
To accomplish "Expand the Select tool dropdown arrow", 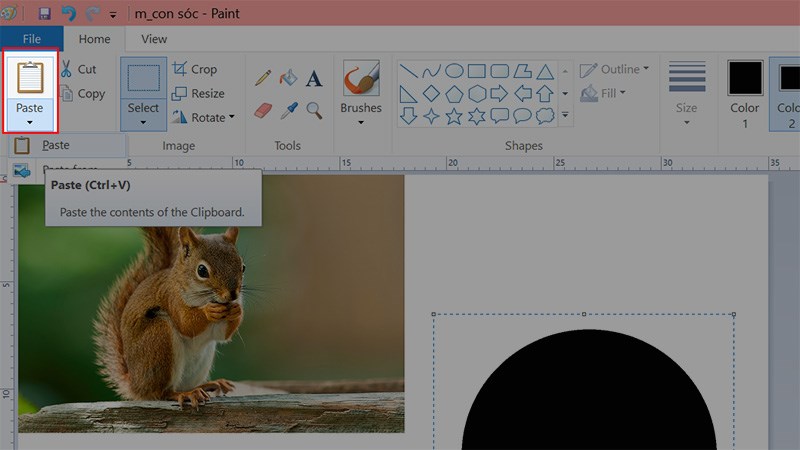I will pyautogui.click(x=143, y=123).
